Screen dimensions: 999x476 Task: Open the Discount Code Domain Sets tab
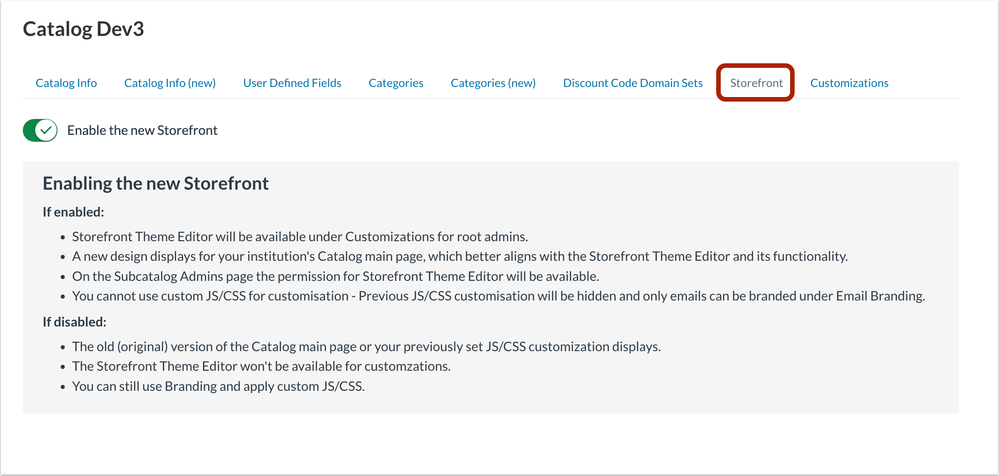pyautogui.click(x=633, y=83)
